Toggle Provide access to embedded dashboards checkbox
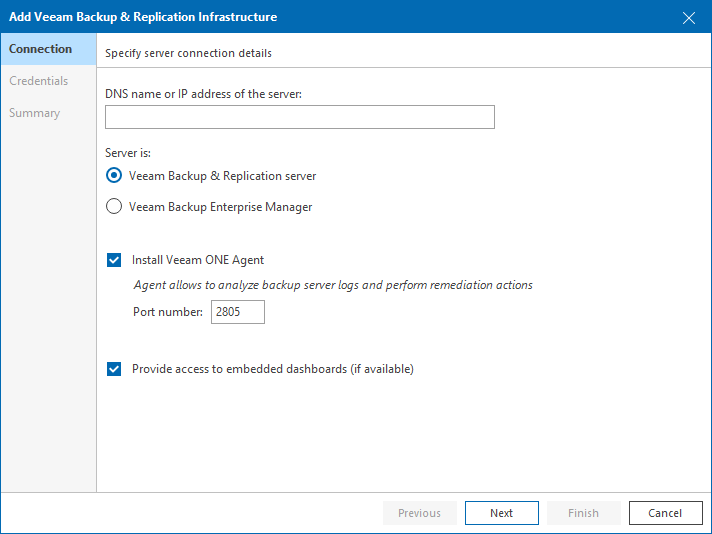 click(x=114, y=369)
